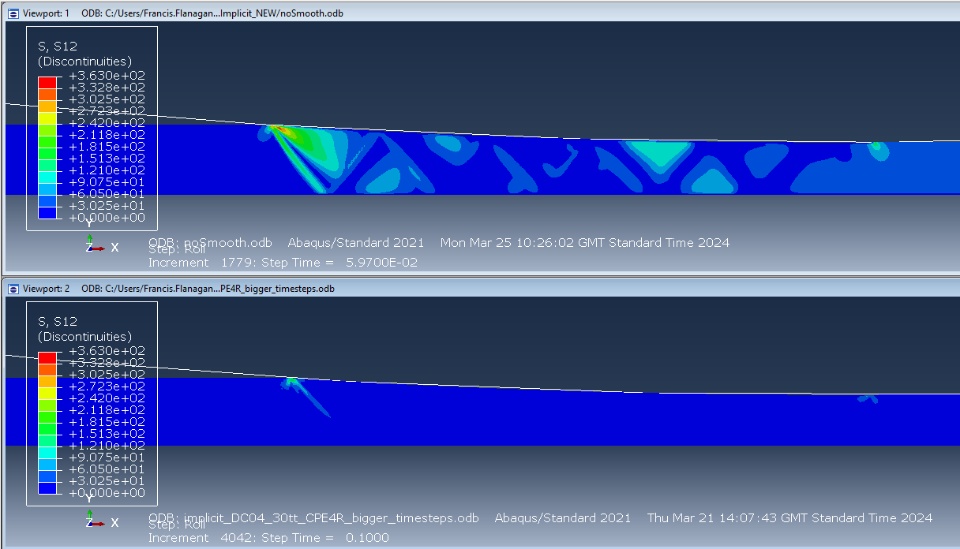The height and width of the screenshot is (549, 960).
Task: Open the Viewport 2 menu icon
Action: point(13,288)
